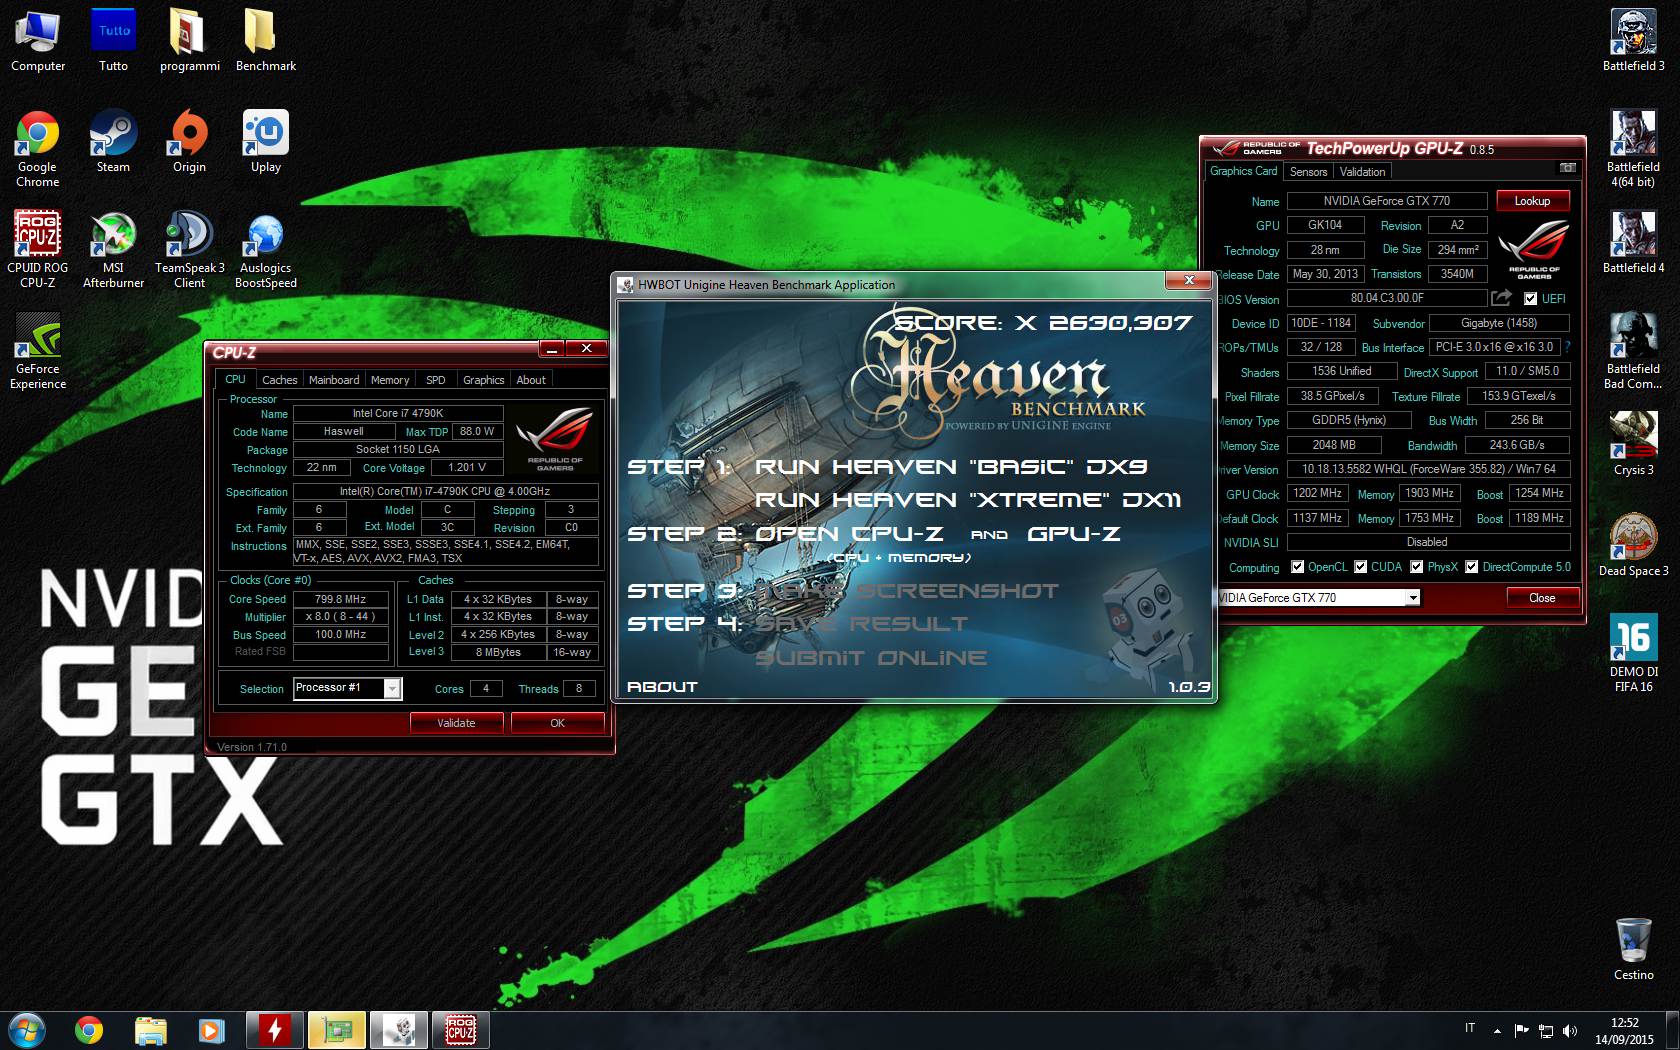The image size is (1680, 1050).
Task: Click OPEN CPU-Z in Heaven app
Action: [849, 534]
